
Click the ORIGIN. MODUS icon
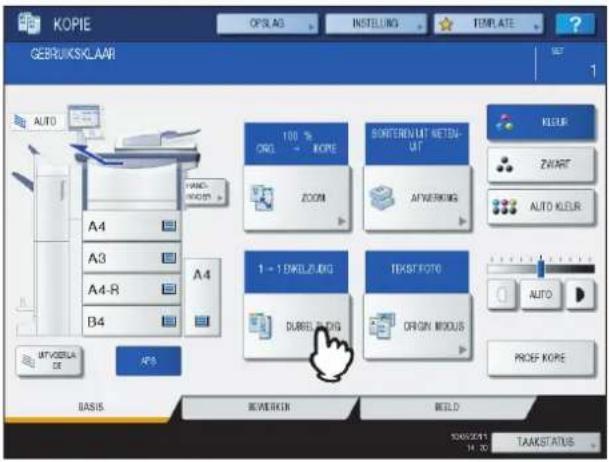pos(382,326)
